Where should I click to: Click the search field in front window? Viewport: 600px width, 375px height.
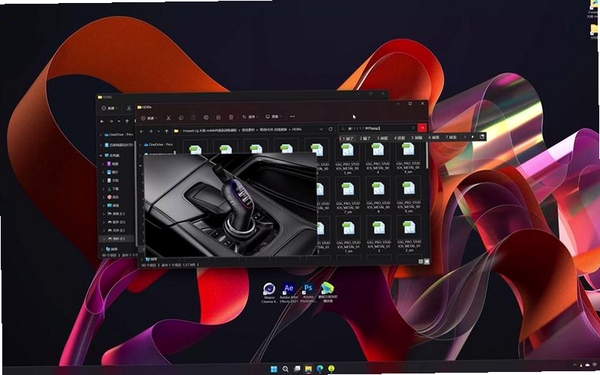click(377, 128)
